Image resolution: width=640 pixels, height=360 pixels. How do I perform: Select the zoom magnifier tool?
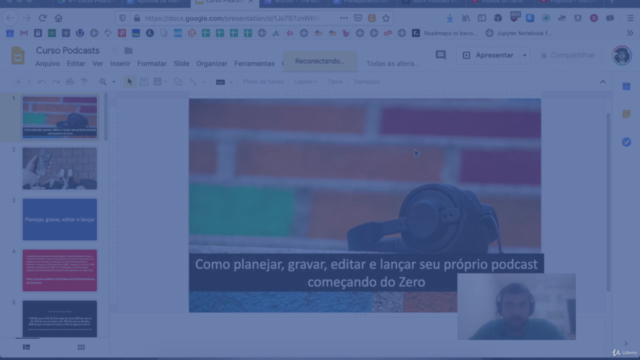click(x=103, y=82)
